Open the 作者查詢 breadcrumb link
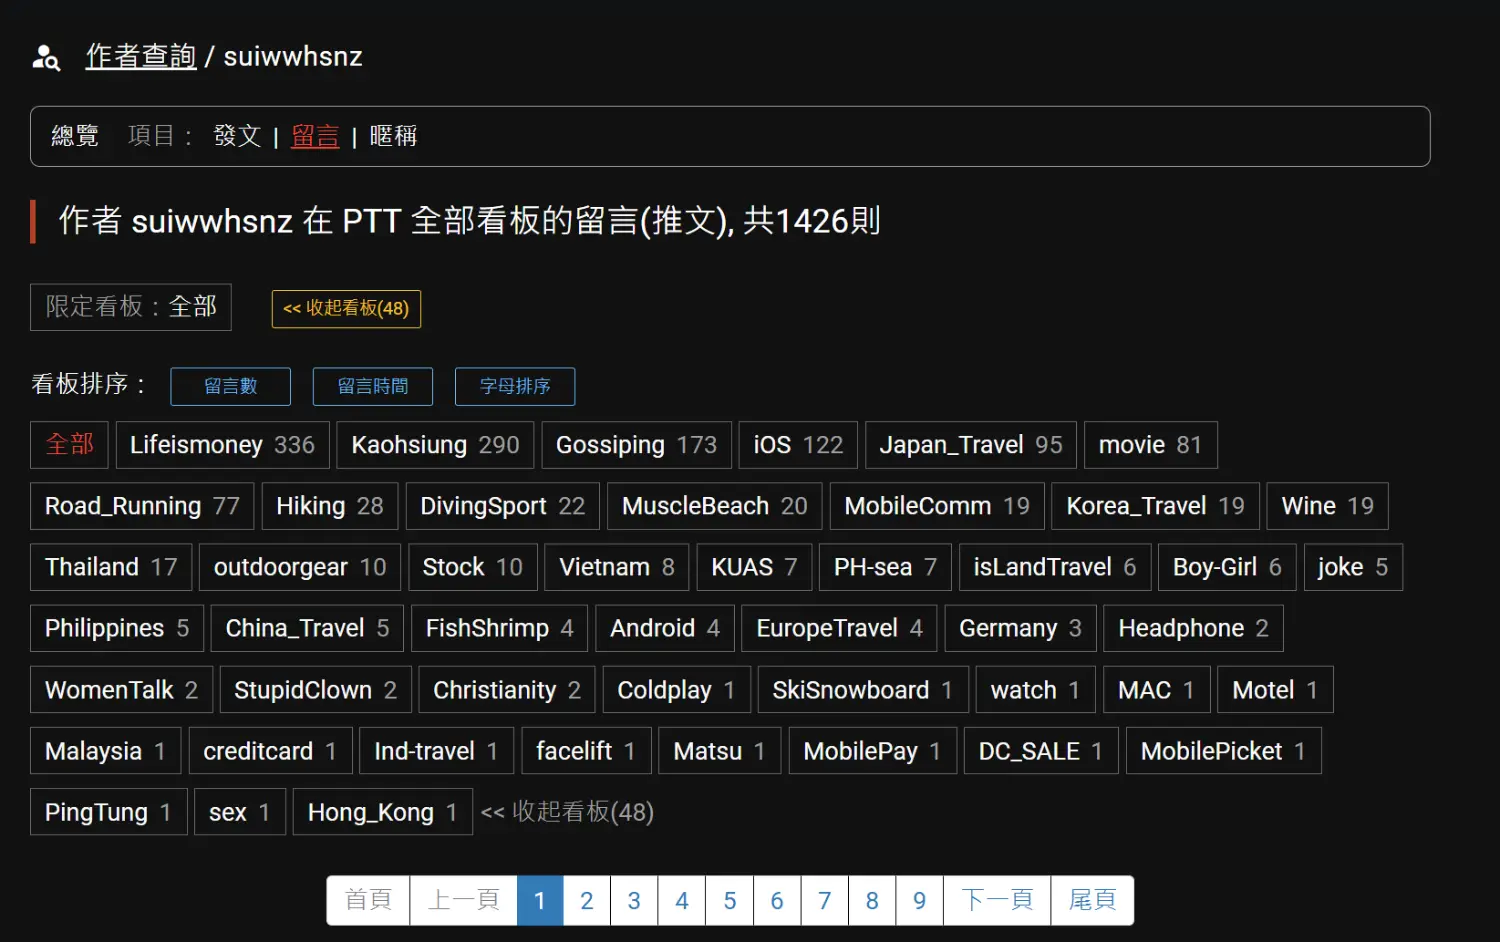Screen dimensions: 1500x942 [140, 57]
